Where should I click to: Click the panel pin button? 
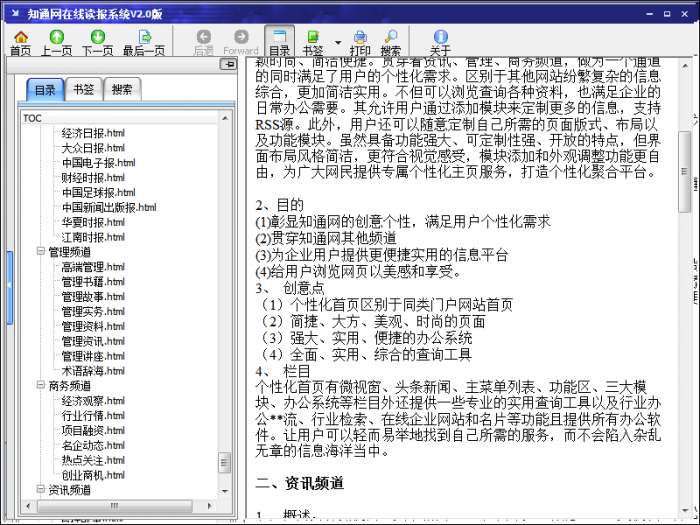(x=229, y=64)
